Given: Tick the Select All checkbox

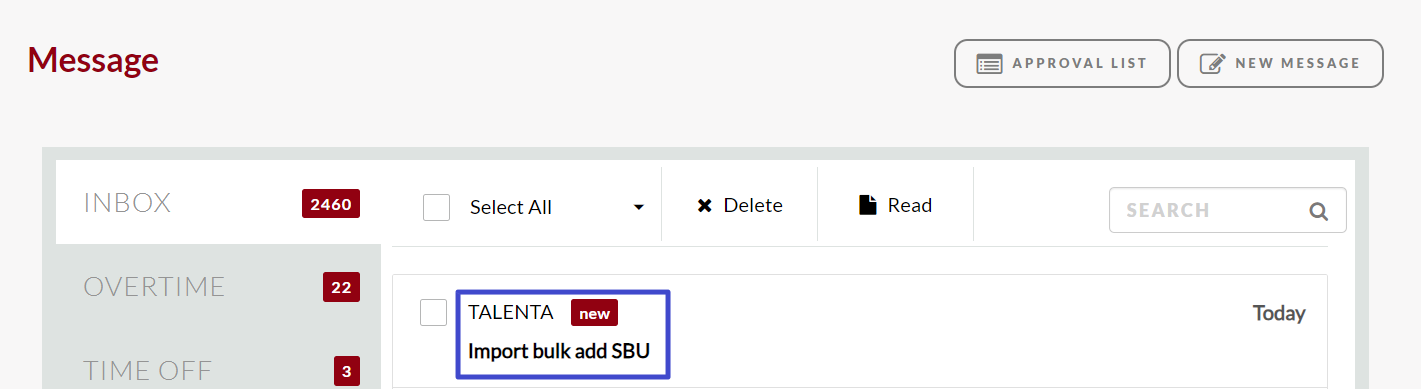Looking at the screenshot, I should pos(436,207).
